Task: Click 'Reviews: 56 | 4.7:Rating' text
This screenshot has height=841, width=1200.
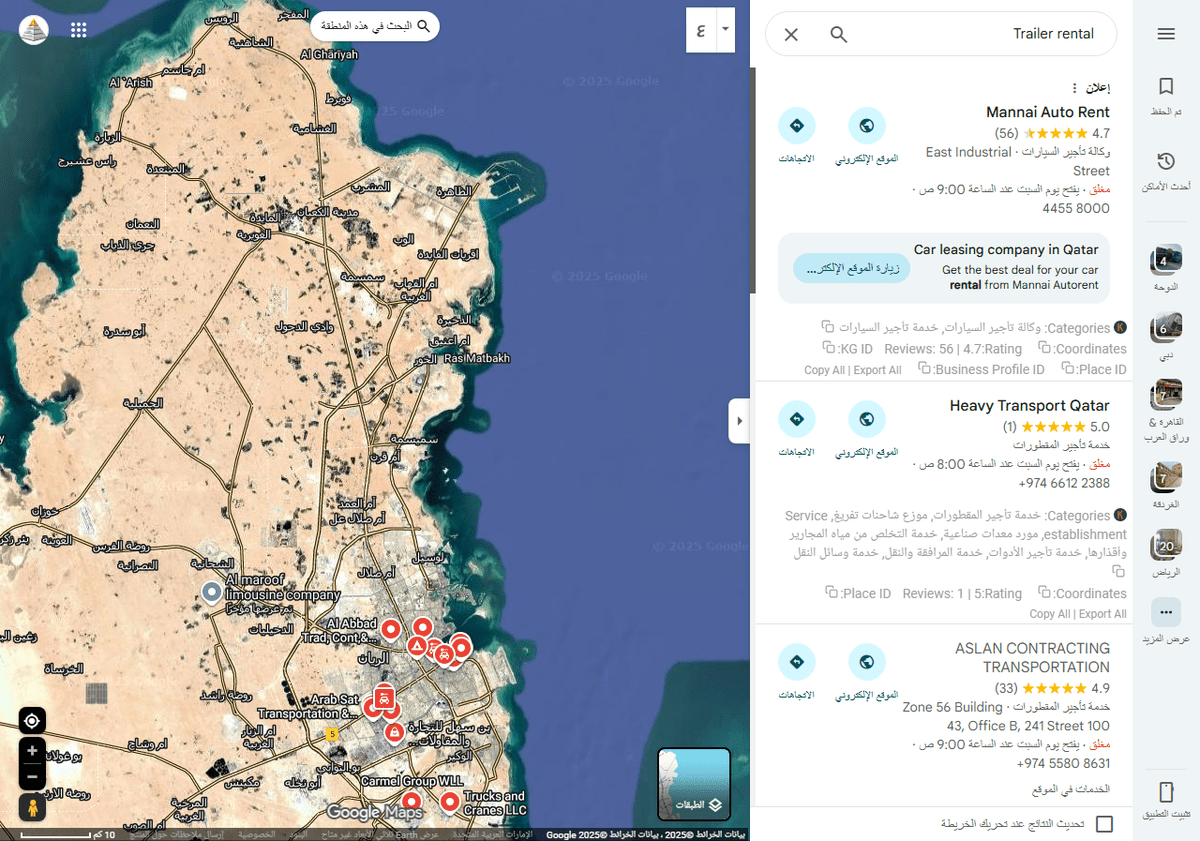Action: click(x=953, y=349)
